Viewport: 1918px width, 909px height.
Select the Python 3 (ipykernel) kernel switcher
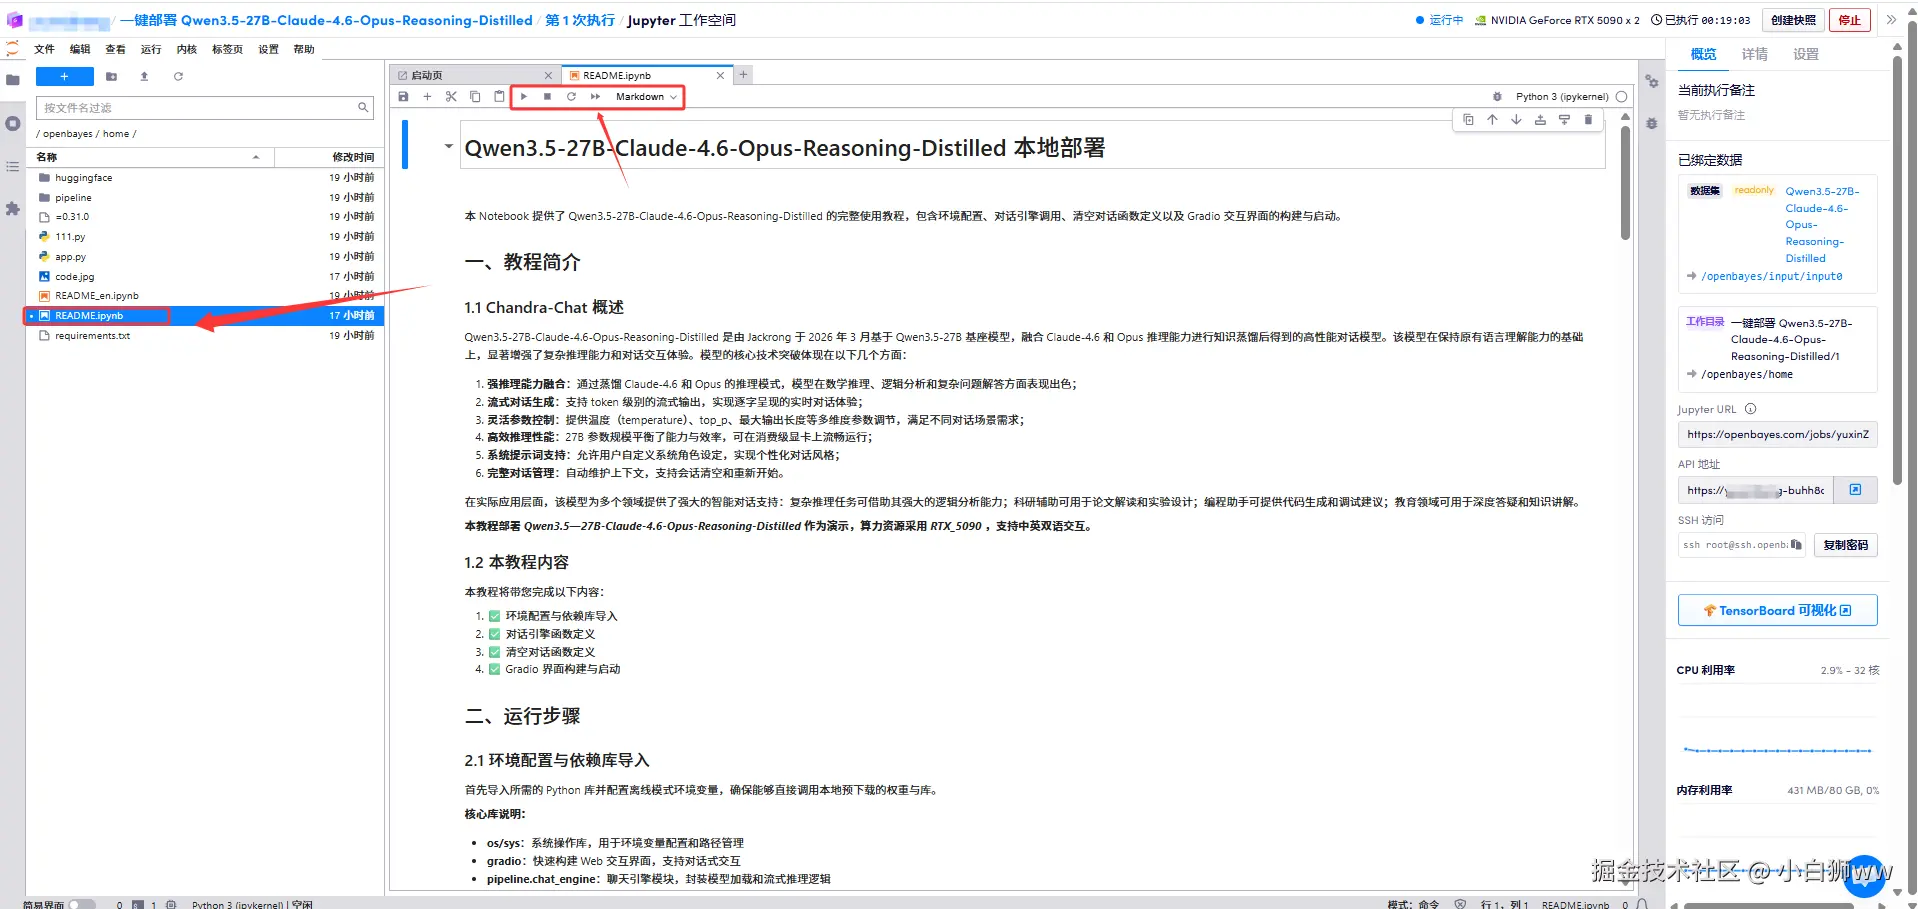pos(1562,97)
